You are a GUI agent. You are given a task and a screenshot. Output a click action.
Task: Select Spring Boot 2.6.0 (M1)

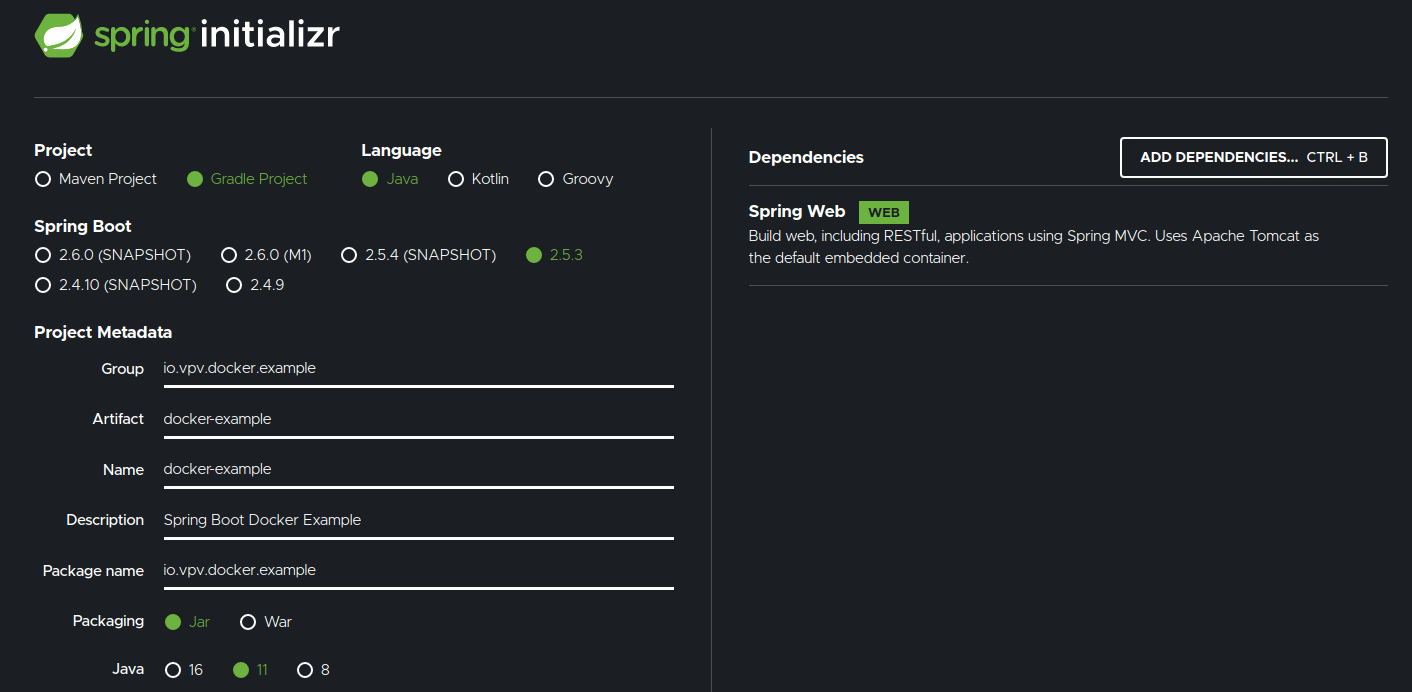click(x=267, y=255)
